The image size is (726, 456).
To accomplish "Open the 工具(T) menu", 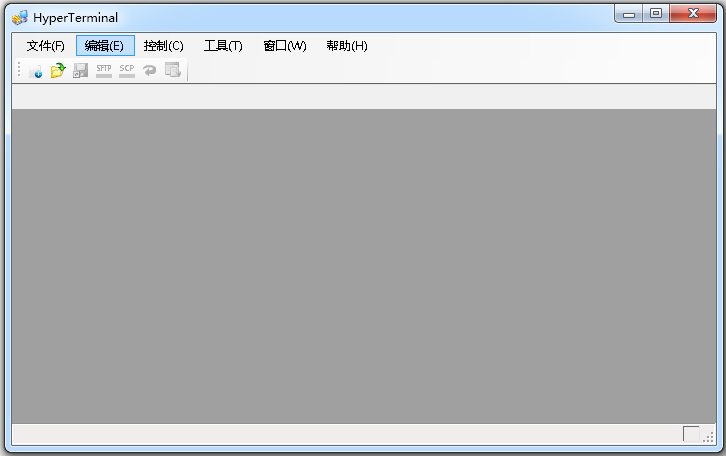I will 223,46.
